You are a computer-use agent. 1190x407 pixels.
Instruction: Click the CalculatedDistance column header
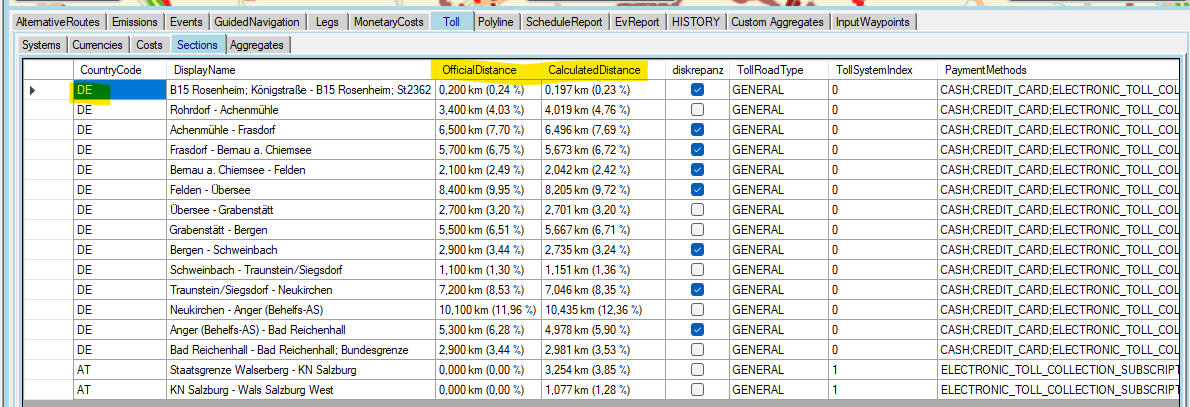point(593,70)
